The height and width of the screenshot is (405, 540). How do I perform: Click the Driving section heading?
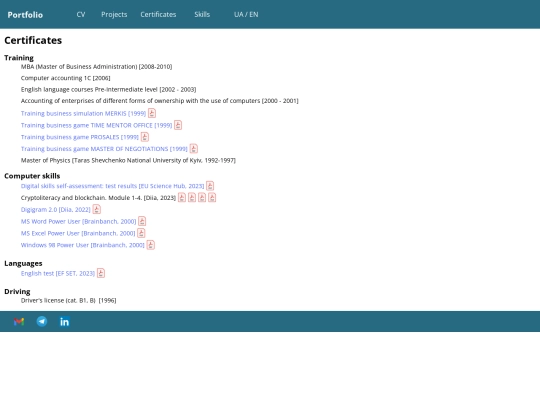click(17, 291)
